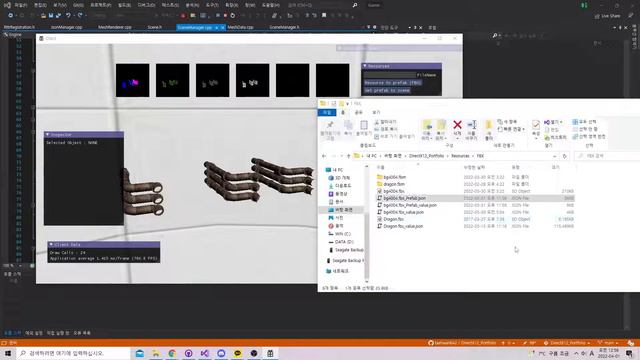Click the Delete red X icon in Explorer ribbon
640x360 pixels.
click(x=457, y=125)
